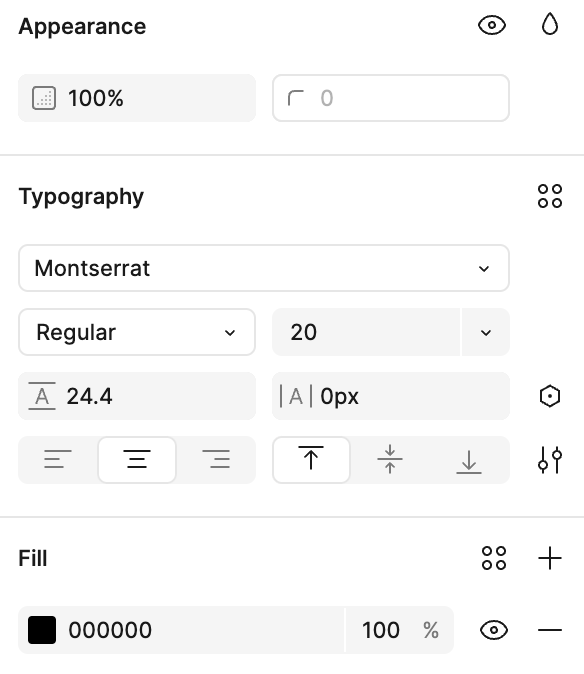This screenshot has height=674, width=584.
Task: Expand font size chevron next to 20
Action: (x=486, y=332)
